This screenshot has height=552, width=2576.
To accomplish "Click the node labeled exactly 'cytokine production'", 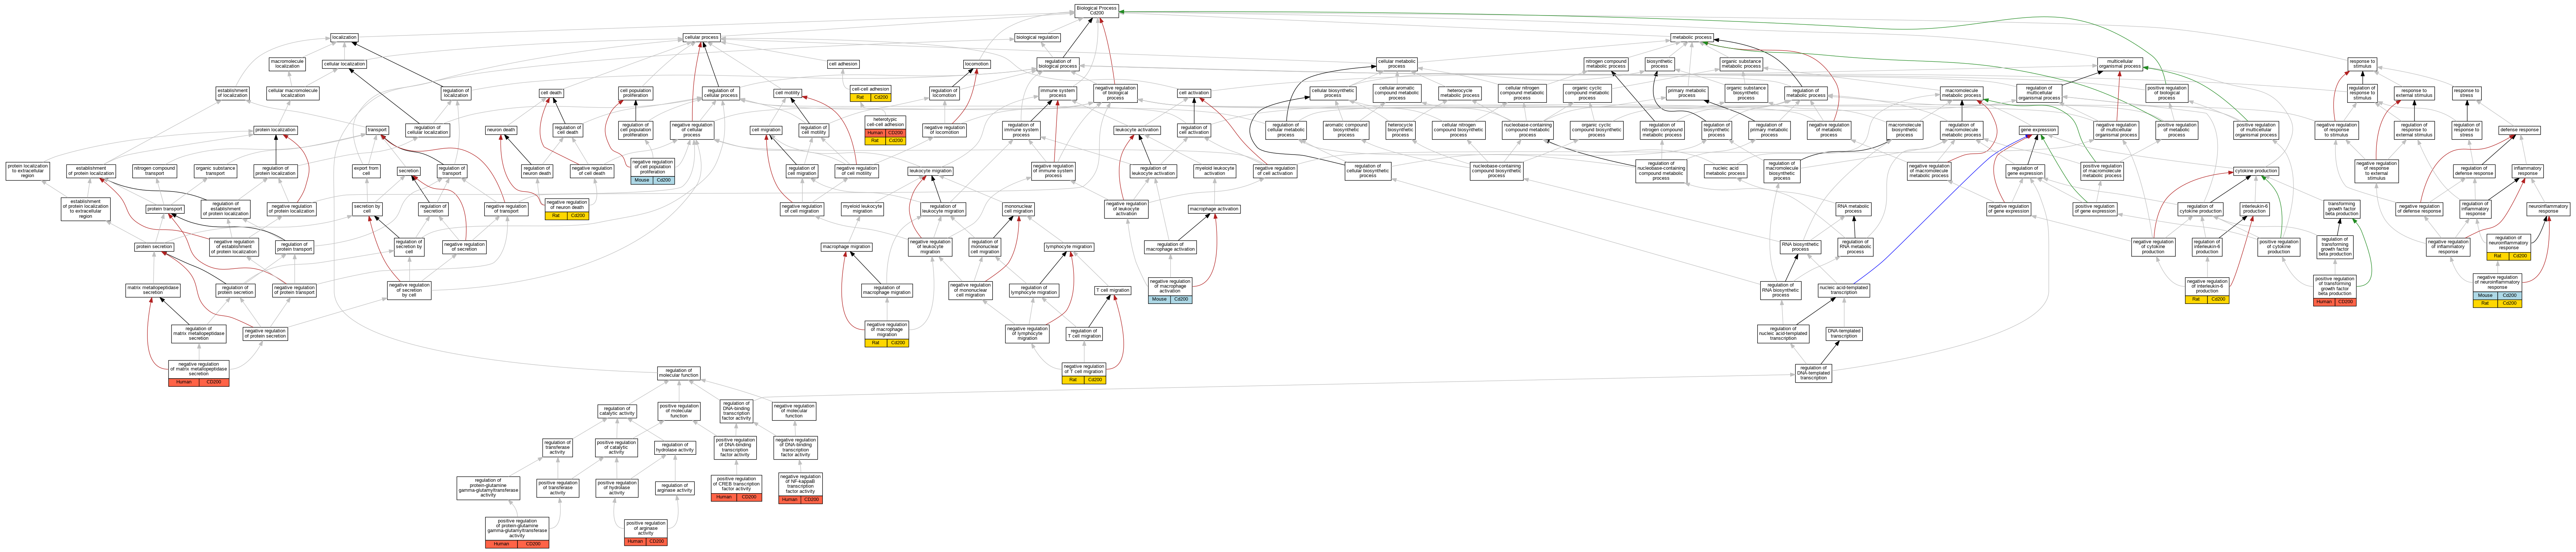I will (x=2255, y=171).
